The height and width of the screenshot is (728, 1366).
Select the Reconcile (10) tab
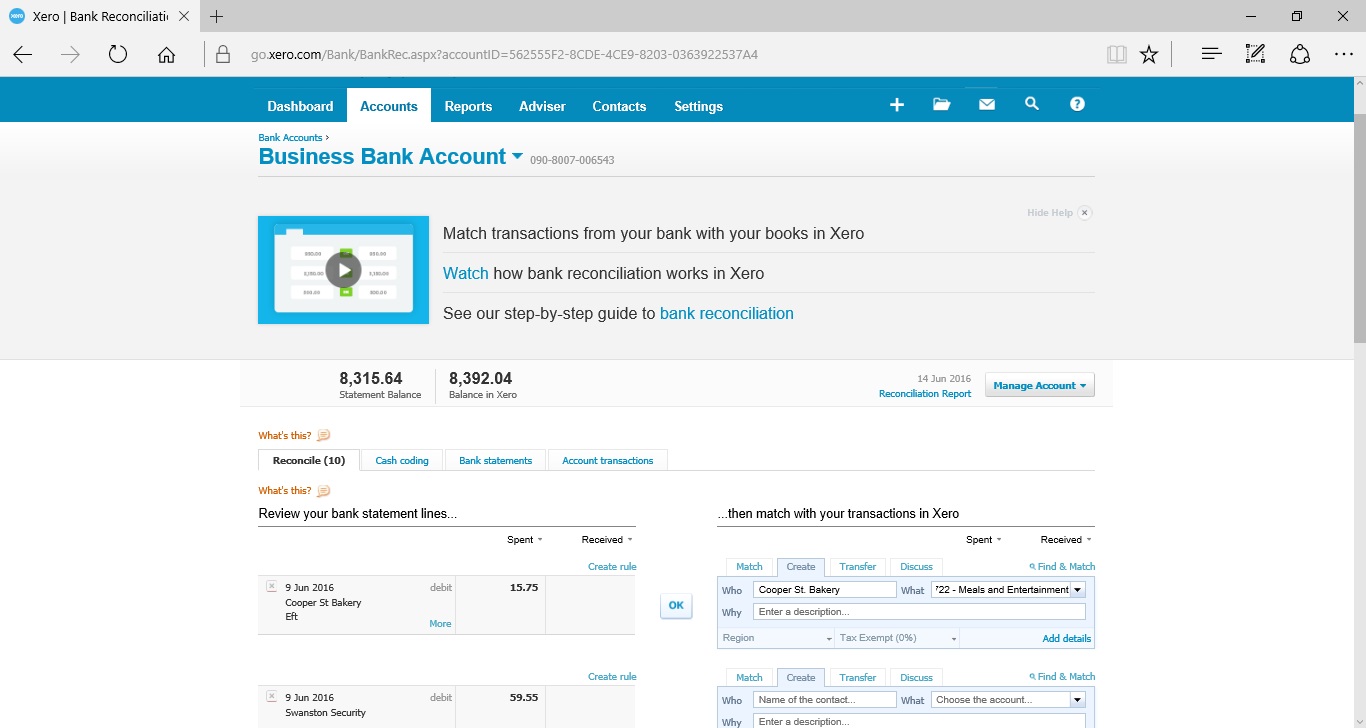pyautogui.click(x=309, y=460)
